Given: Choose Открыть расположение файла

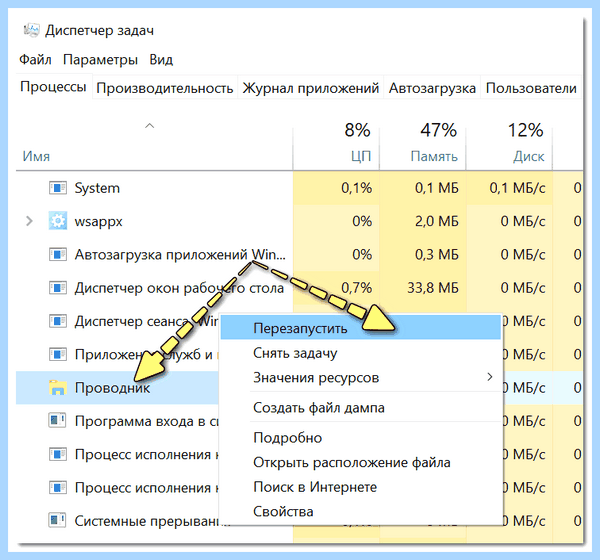Looking at the screenshot, I should (361, 462).
